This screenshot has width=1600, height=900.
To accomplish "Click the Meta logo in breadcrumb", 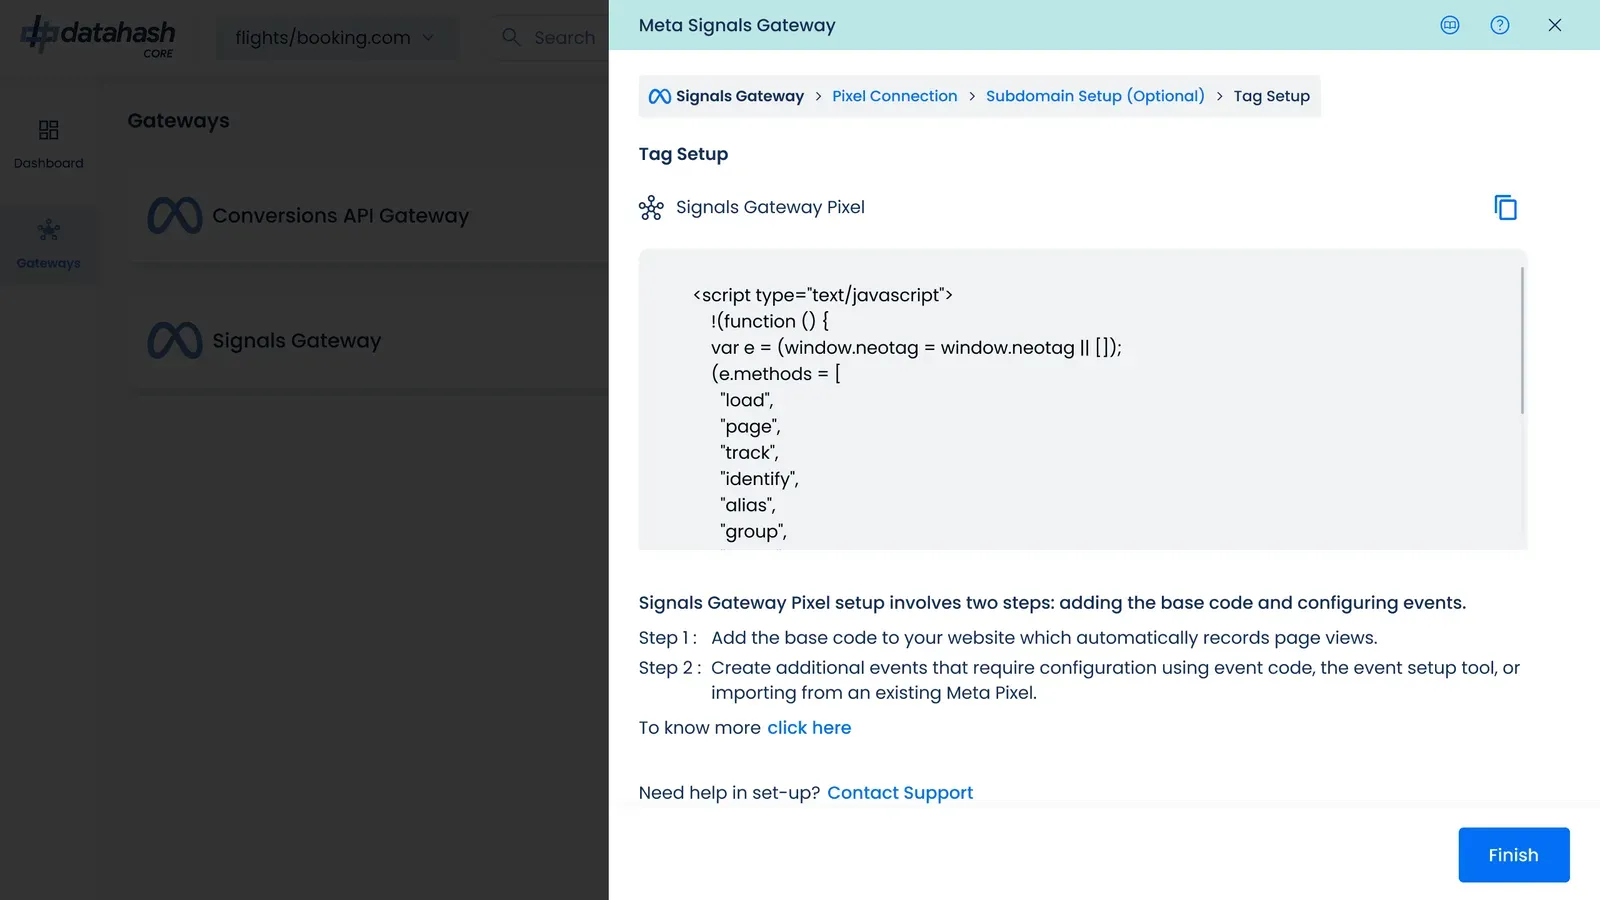I will [660, 96].
